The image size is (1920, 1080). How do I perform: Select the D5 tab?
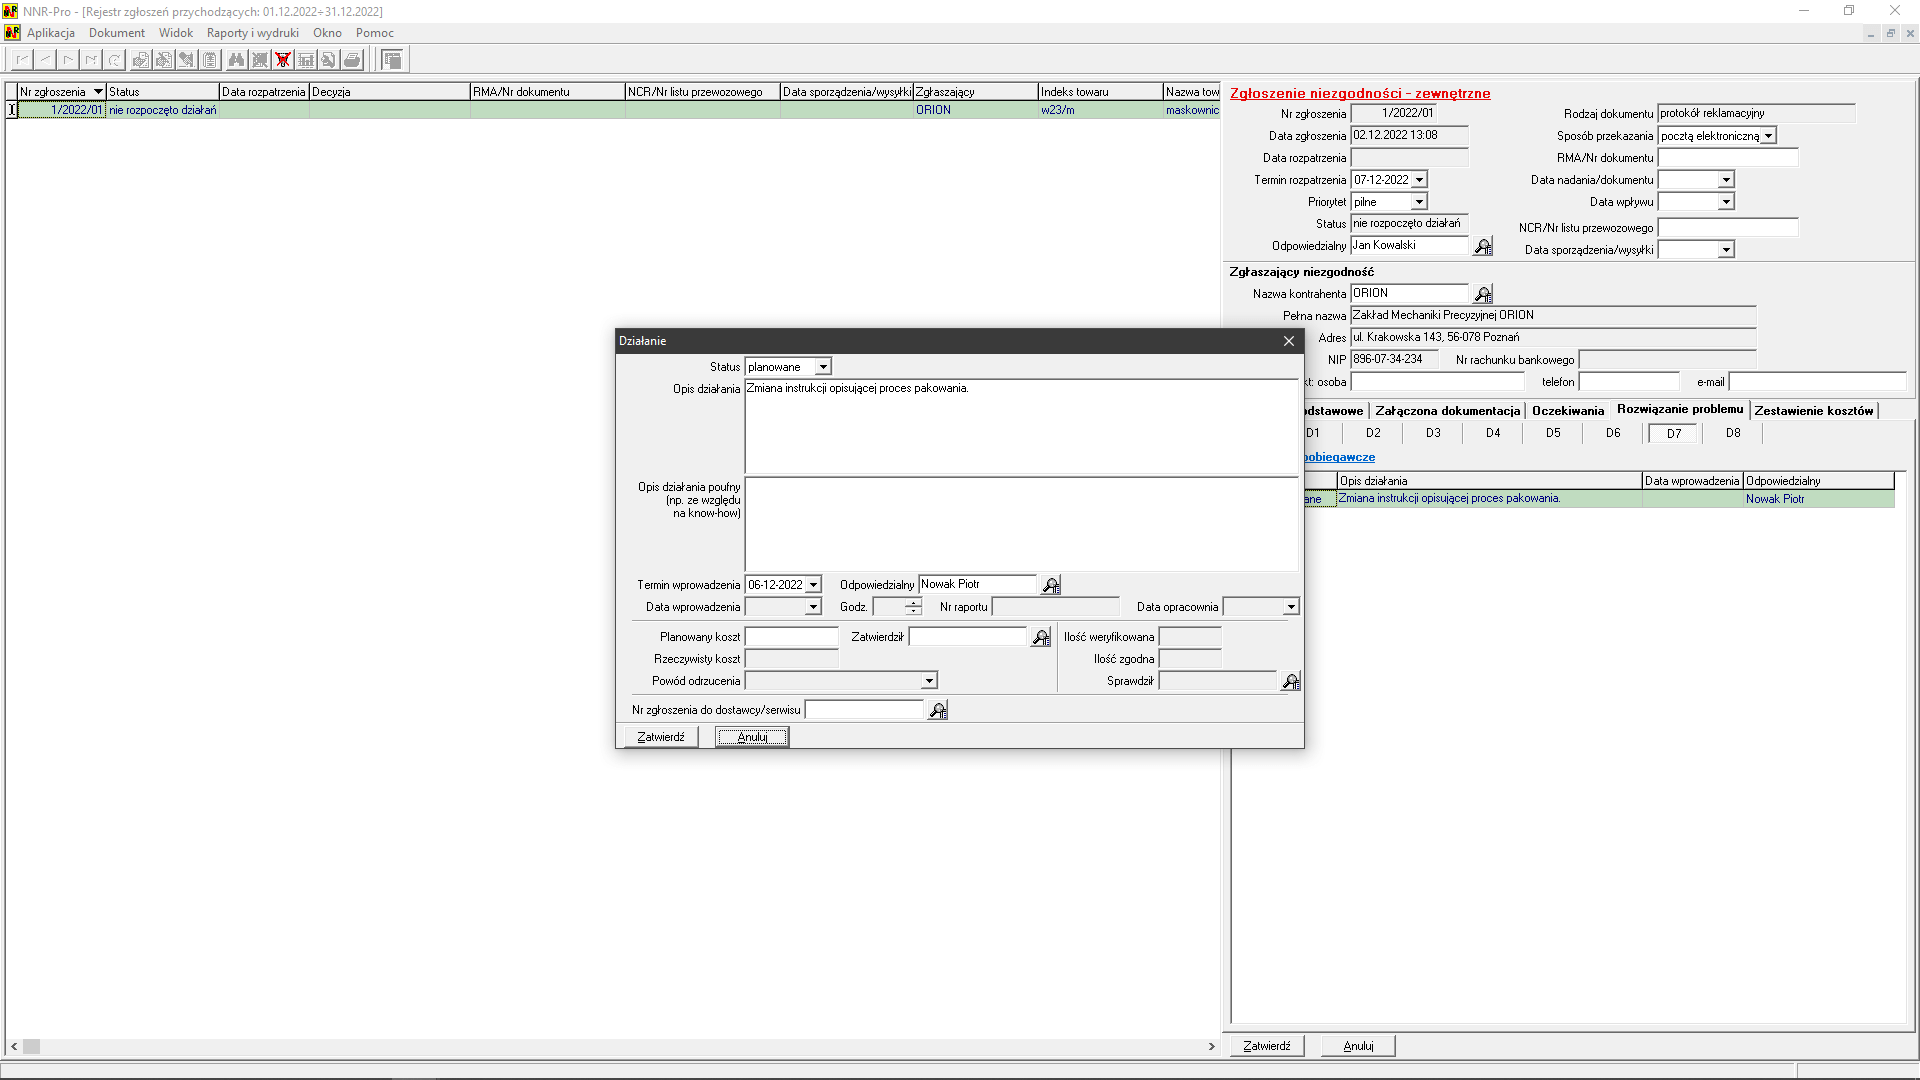point(1552,433)
